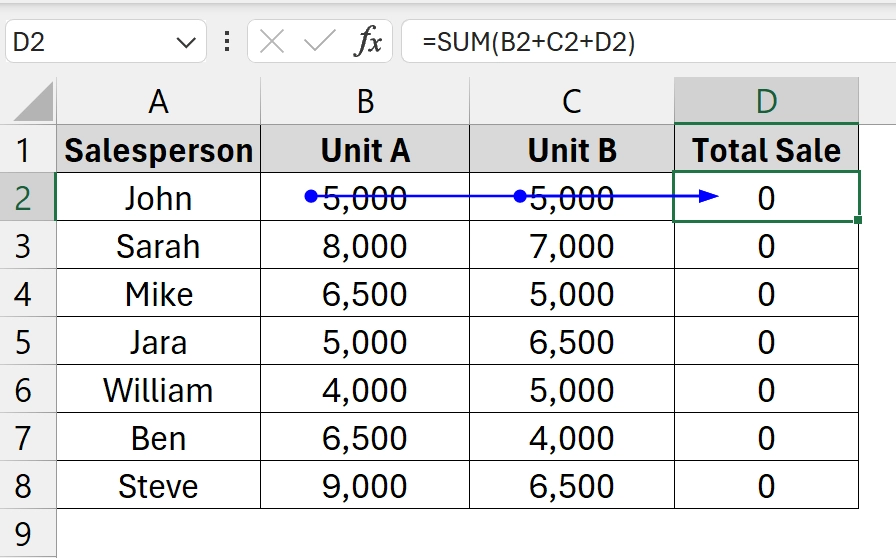Confirm the formula with the checkmark icon
896x558 pixels.
coord(319,42)
